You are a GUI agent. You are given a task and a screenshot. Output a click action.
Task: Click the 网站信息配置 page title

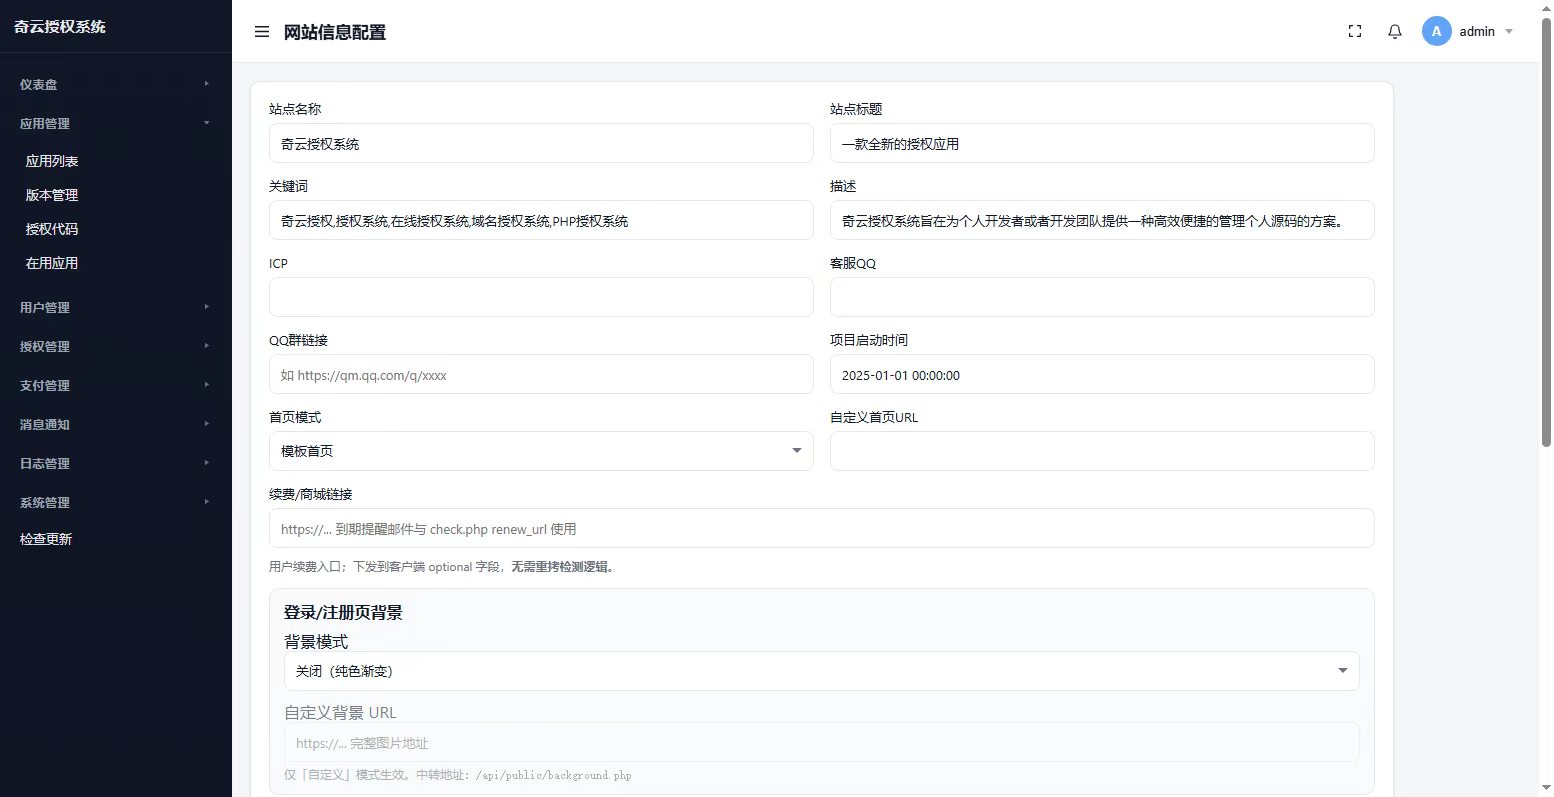[x=335, y=32]
